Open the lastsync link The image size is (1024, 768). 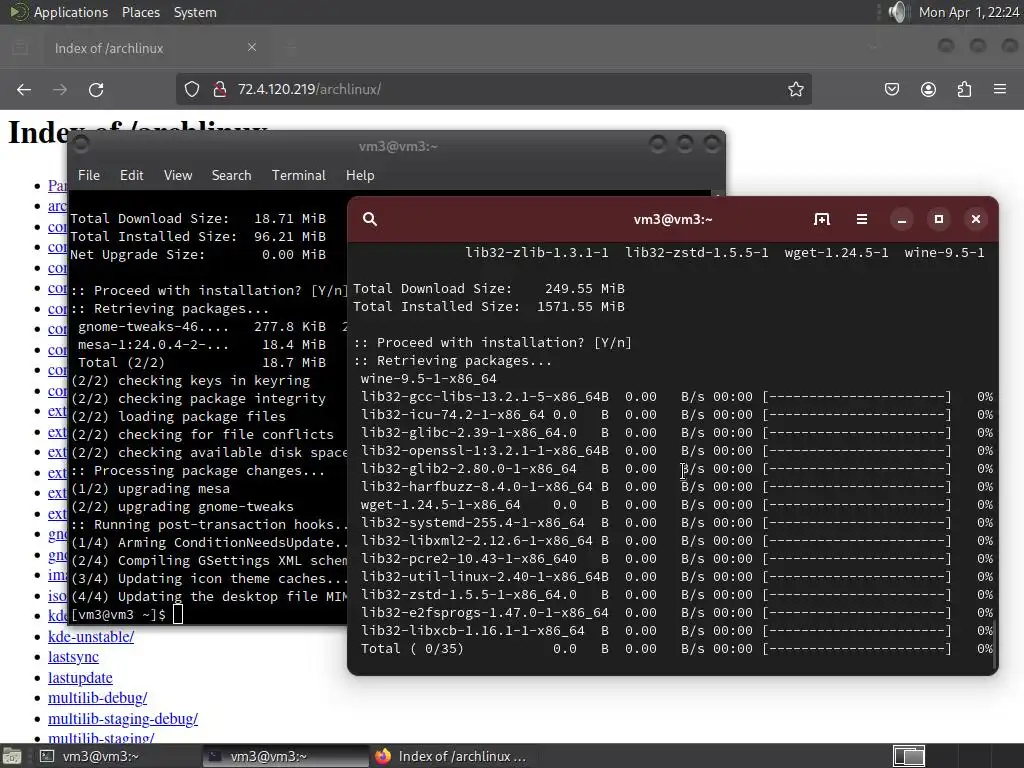(x=73, y=657)
